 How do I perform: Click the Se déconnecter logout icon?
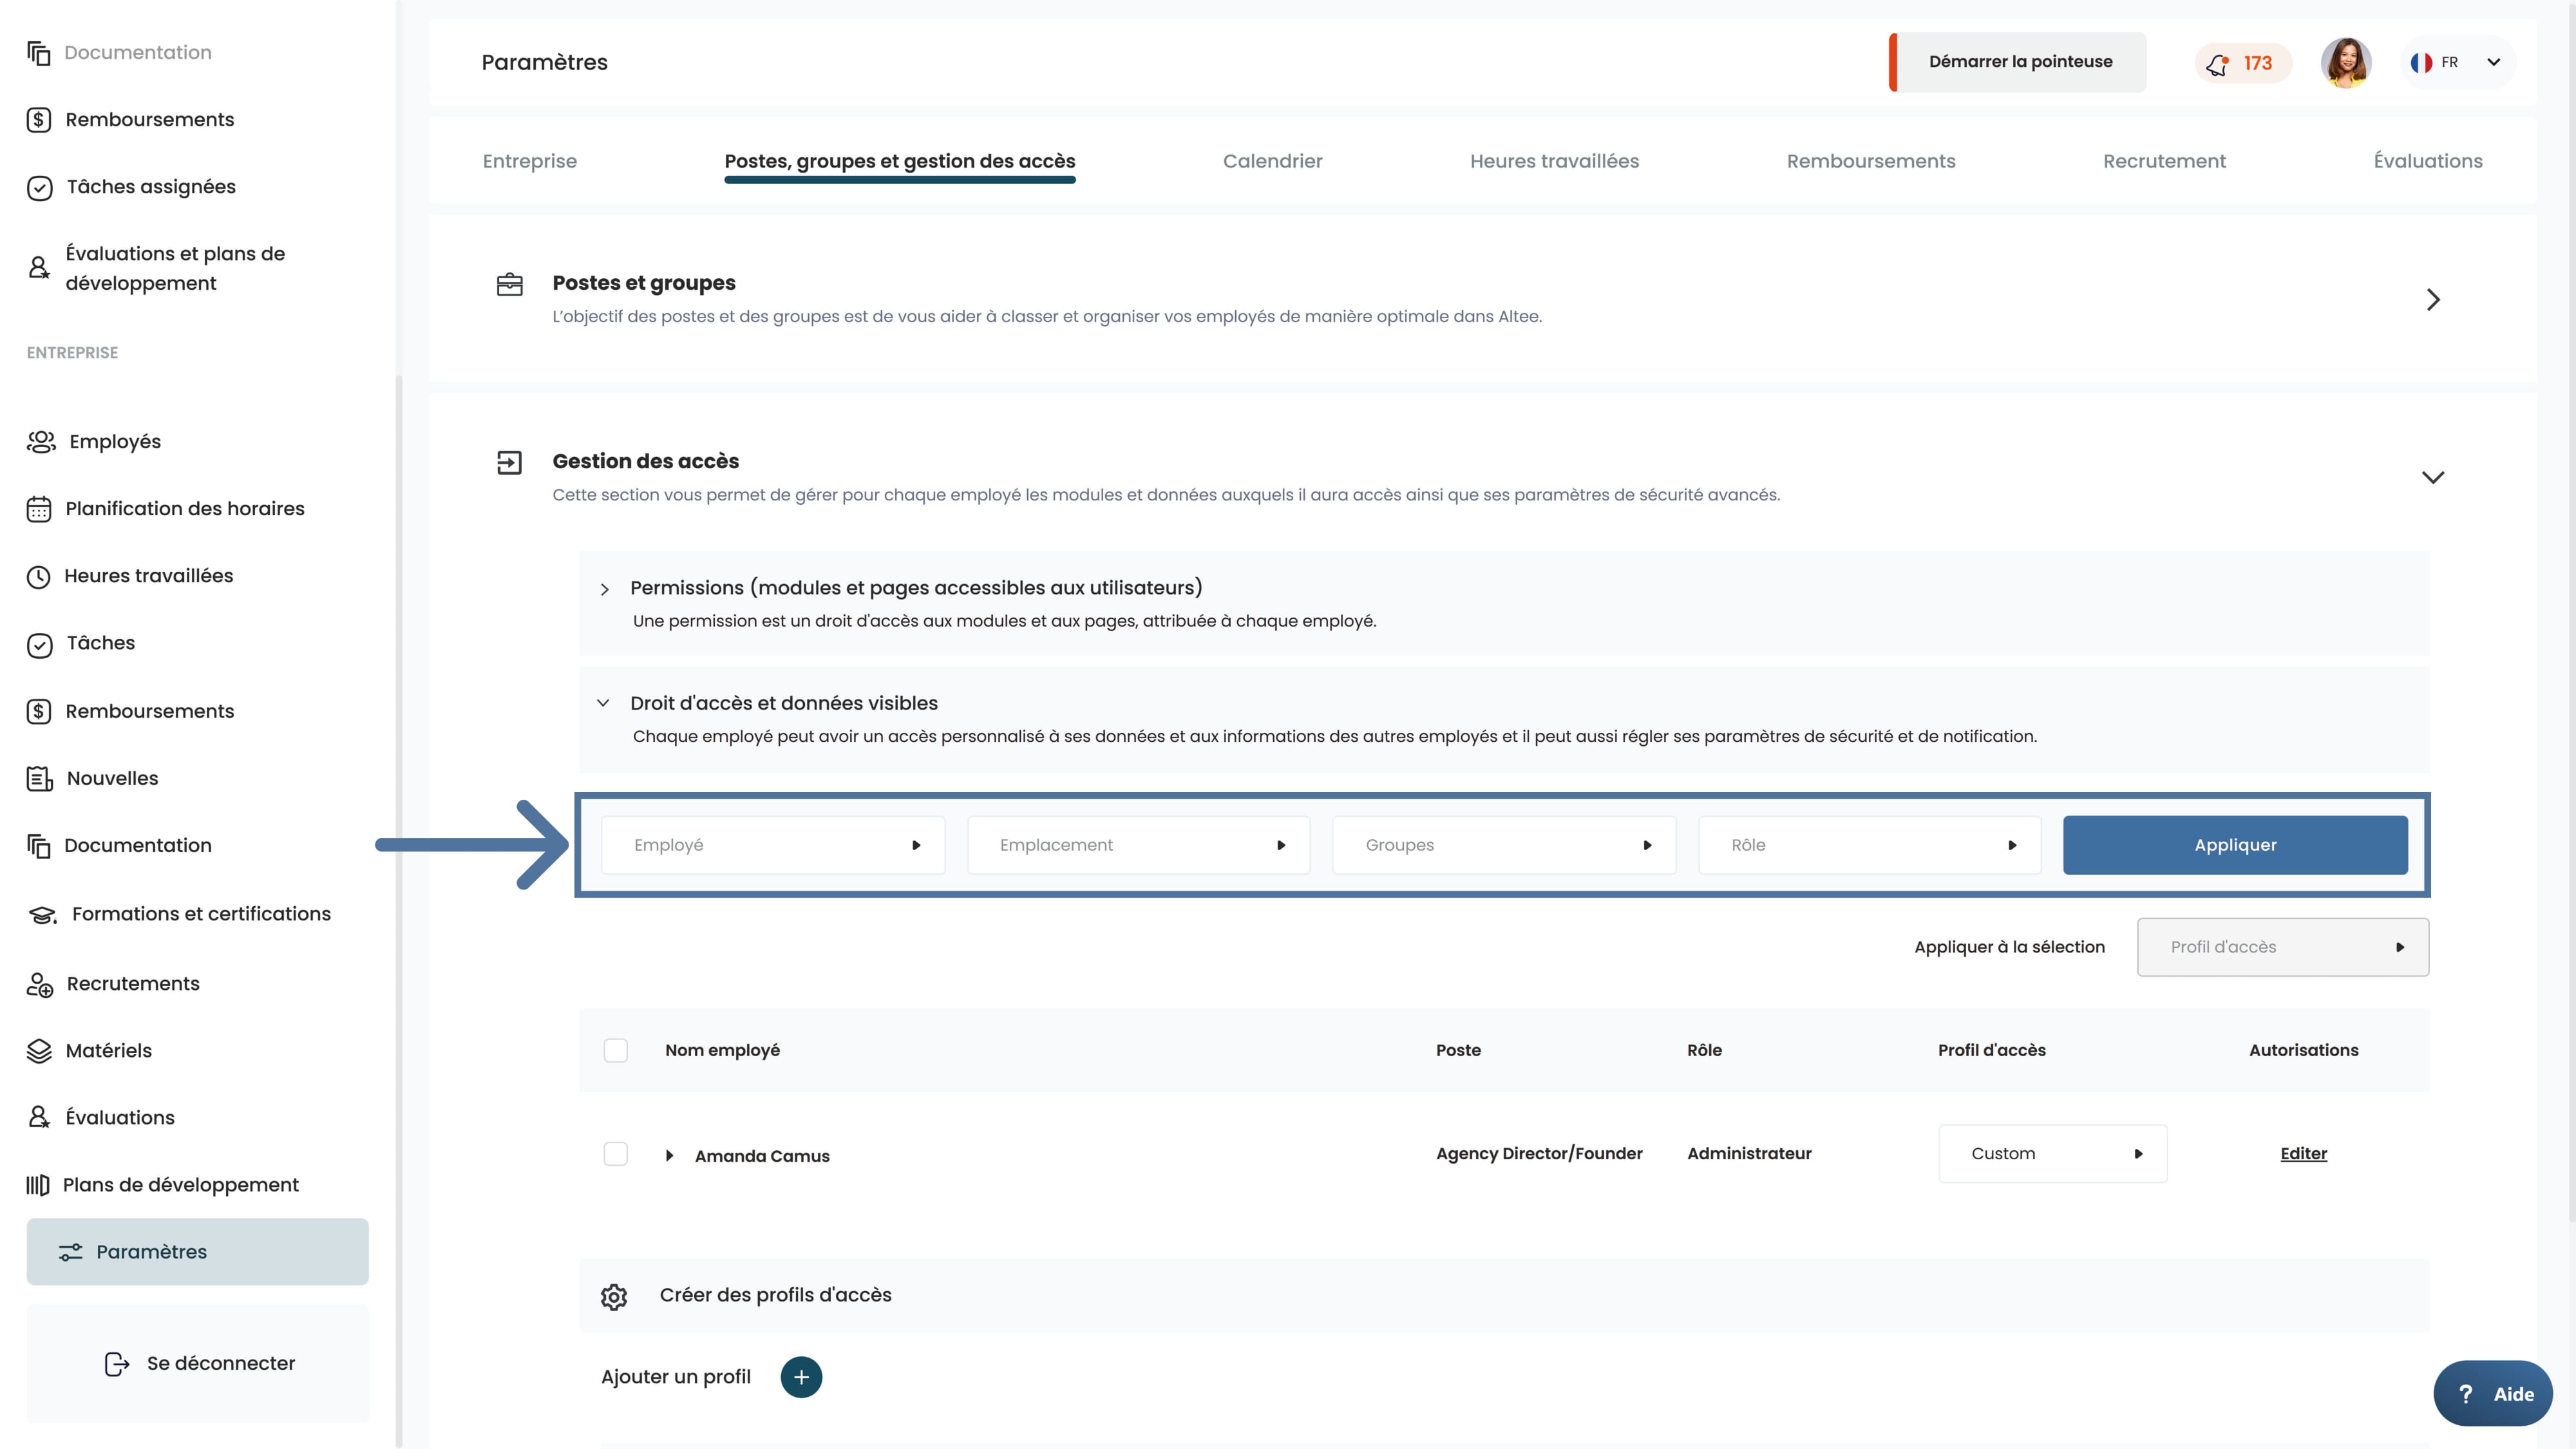[117, 1364]
